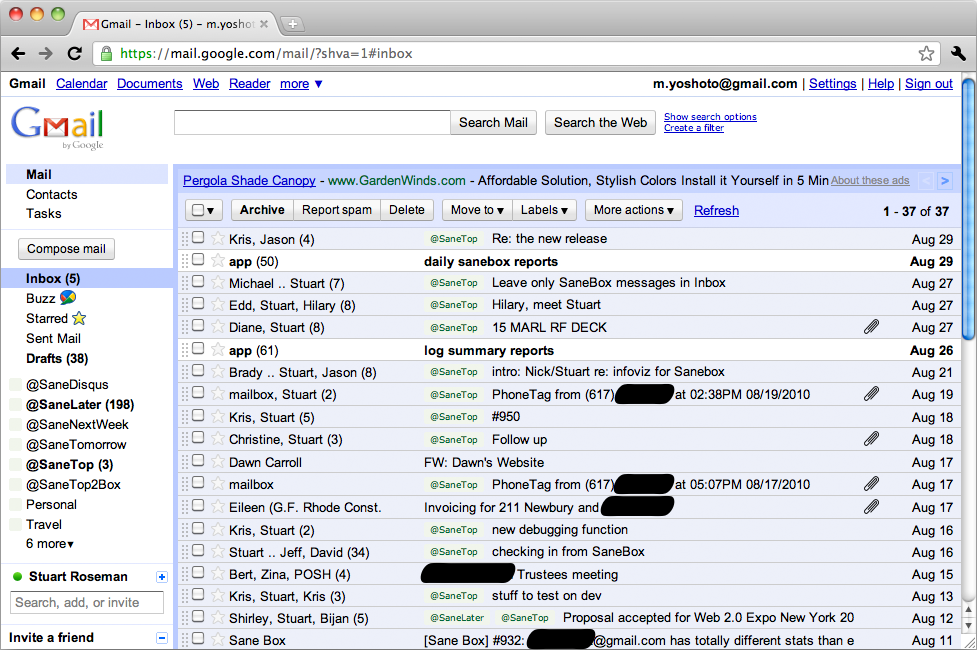Click the green status dot for Stuart Roseman
977x650 pixels.
click(x=17, y=577)
